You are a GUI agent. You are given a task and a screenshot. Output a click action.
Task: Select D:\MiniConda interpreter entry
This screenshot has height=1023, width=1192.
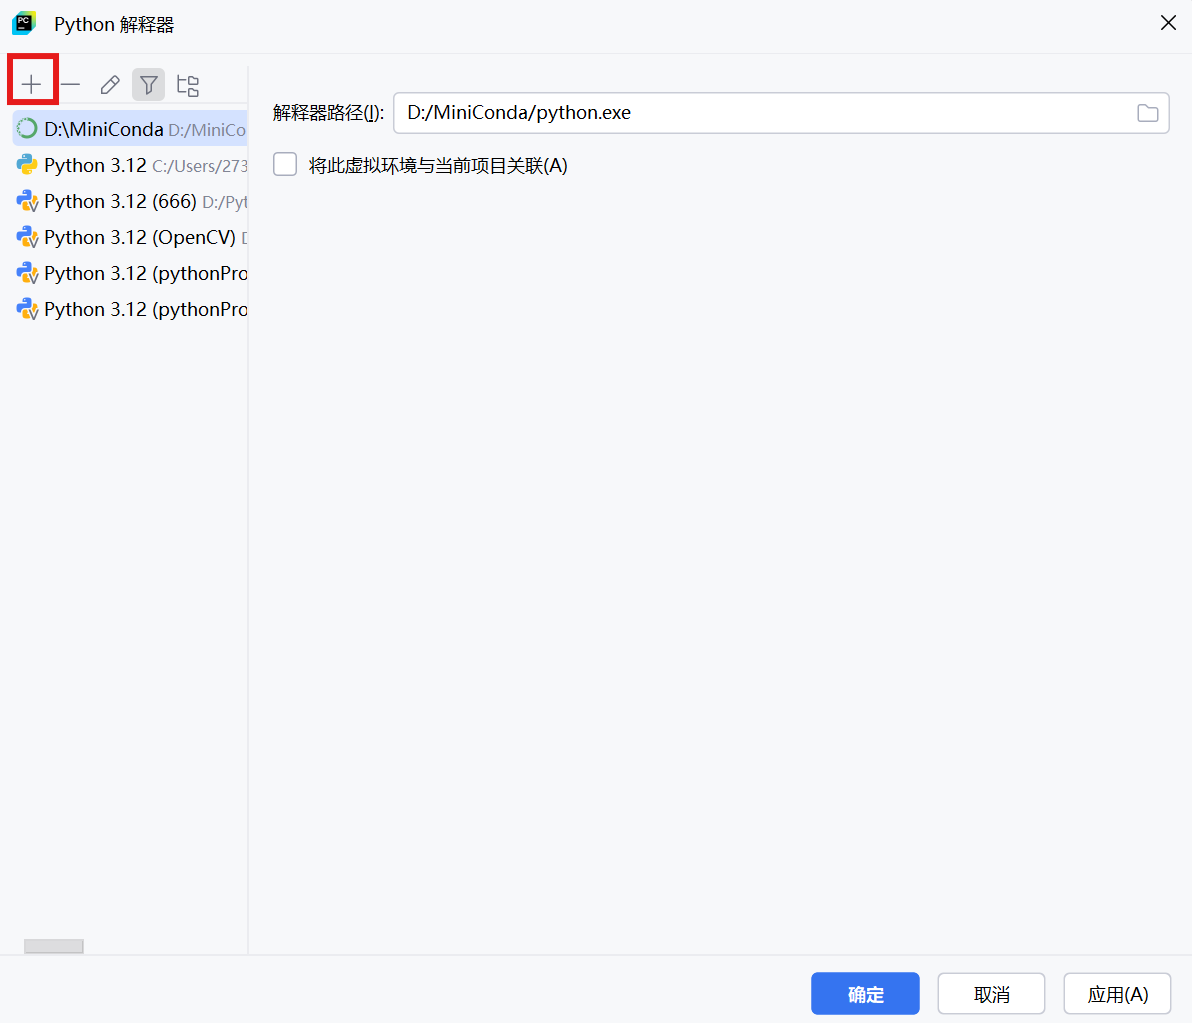pos(130,129)
